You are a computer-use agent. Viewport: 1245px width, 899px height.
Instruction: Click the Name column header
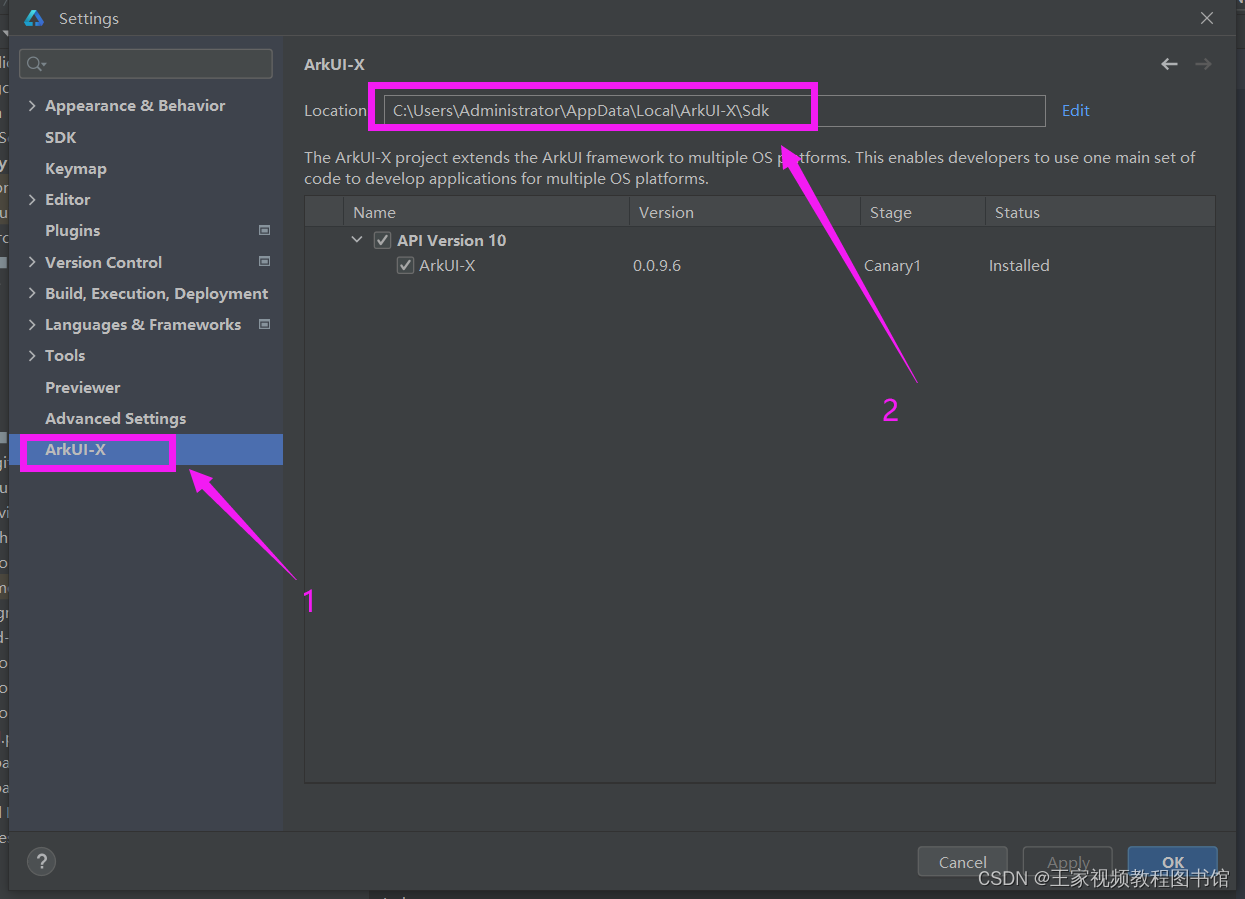pyautogui.click(x=486, y=212)
